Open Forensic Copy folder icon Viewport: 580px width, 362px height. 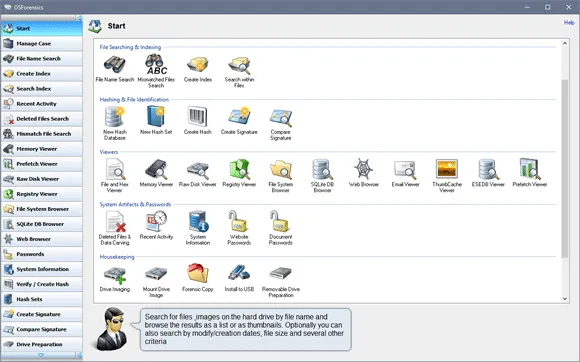coord(198,274)
